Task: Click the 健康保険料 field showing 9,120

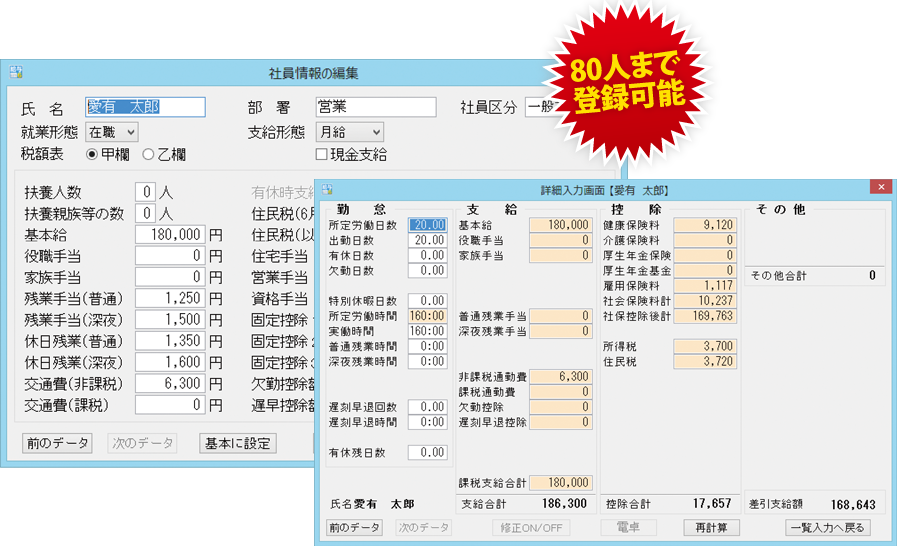Action: click(x=705, y=225)
